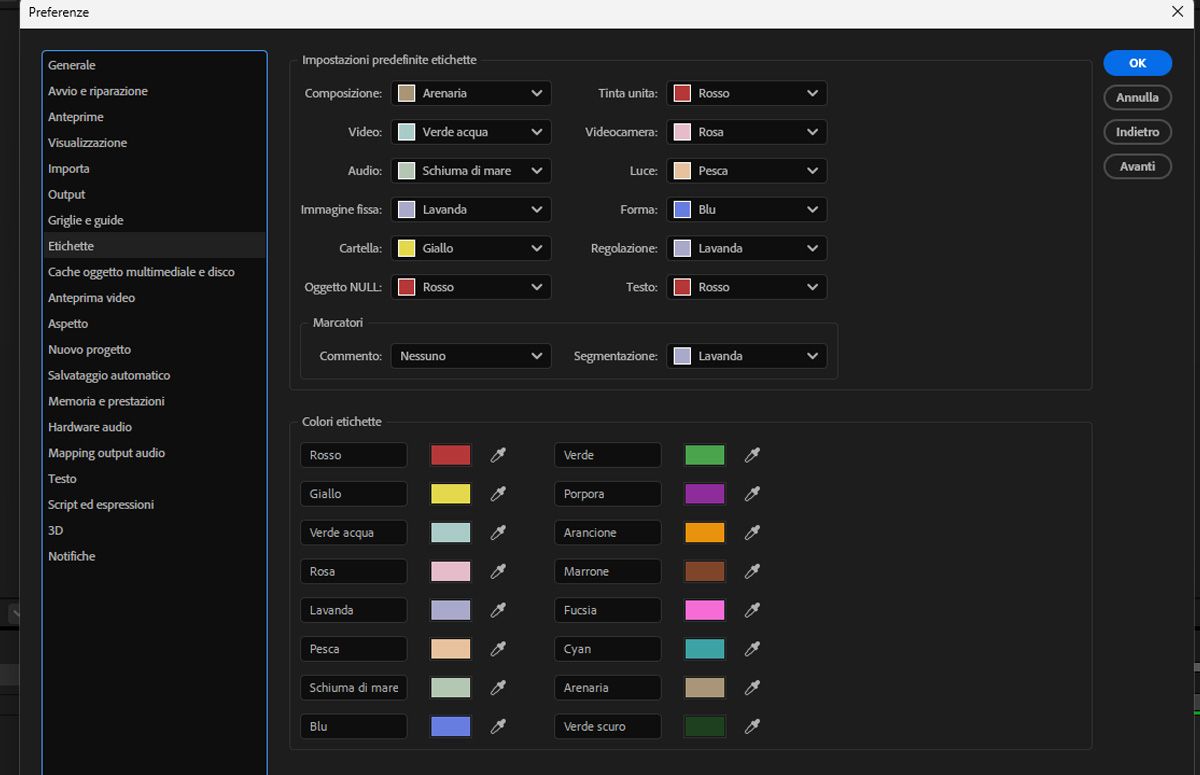Expand the Forma label dropdown
This screenshot has width=1200, height=775.
pyautogui.click(x=747, y=210)
